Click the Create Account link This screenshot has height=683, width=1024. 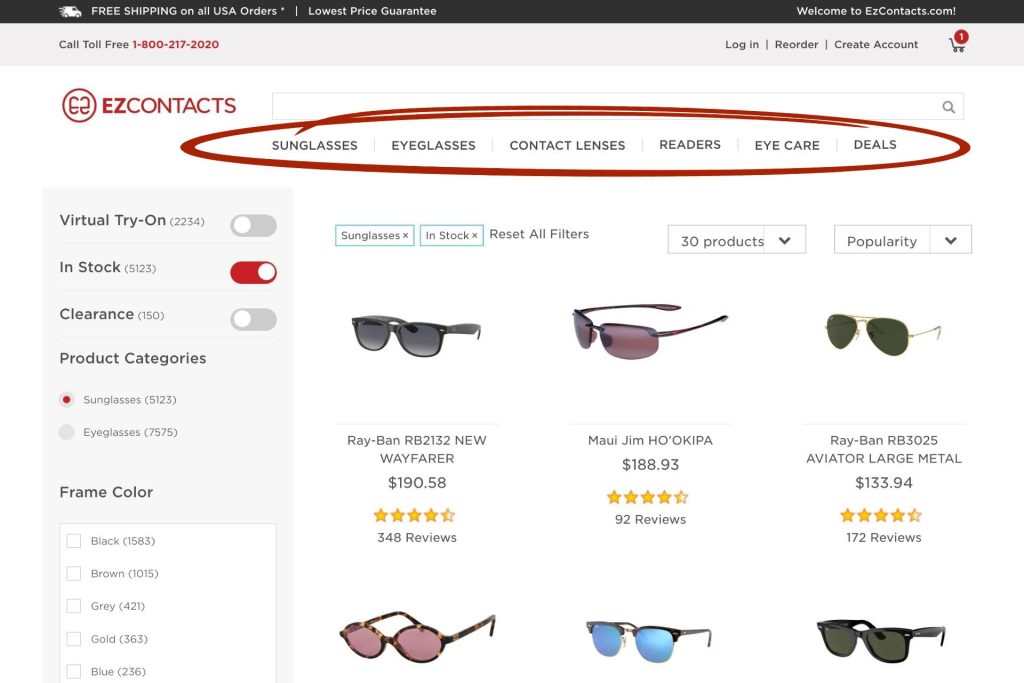(x=876, y=45)
